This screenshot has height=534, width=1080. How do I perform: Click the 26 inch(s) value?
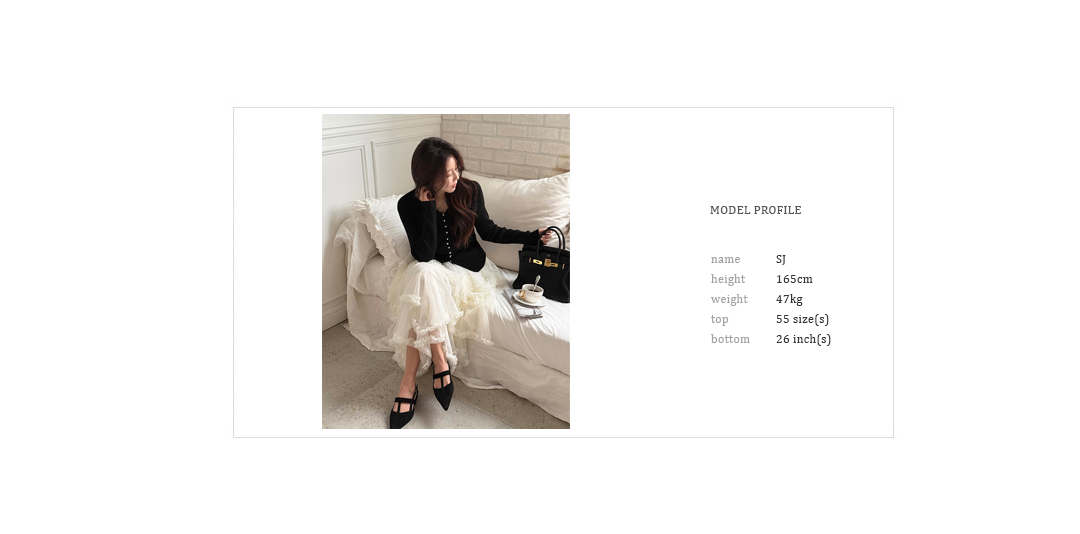[803, 339]
